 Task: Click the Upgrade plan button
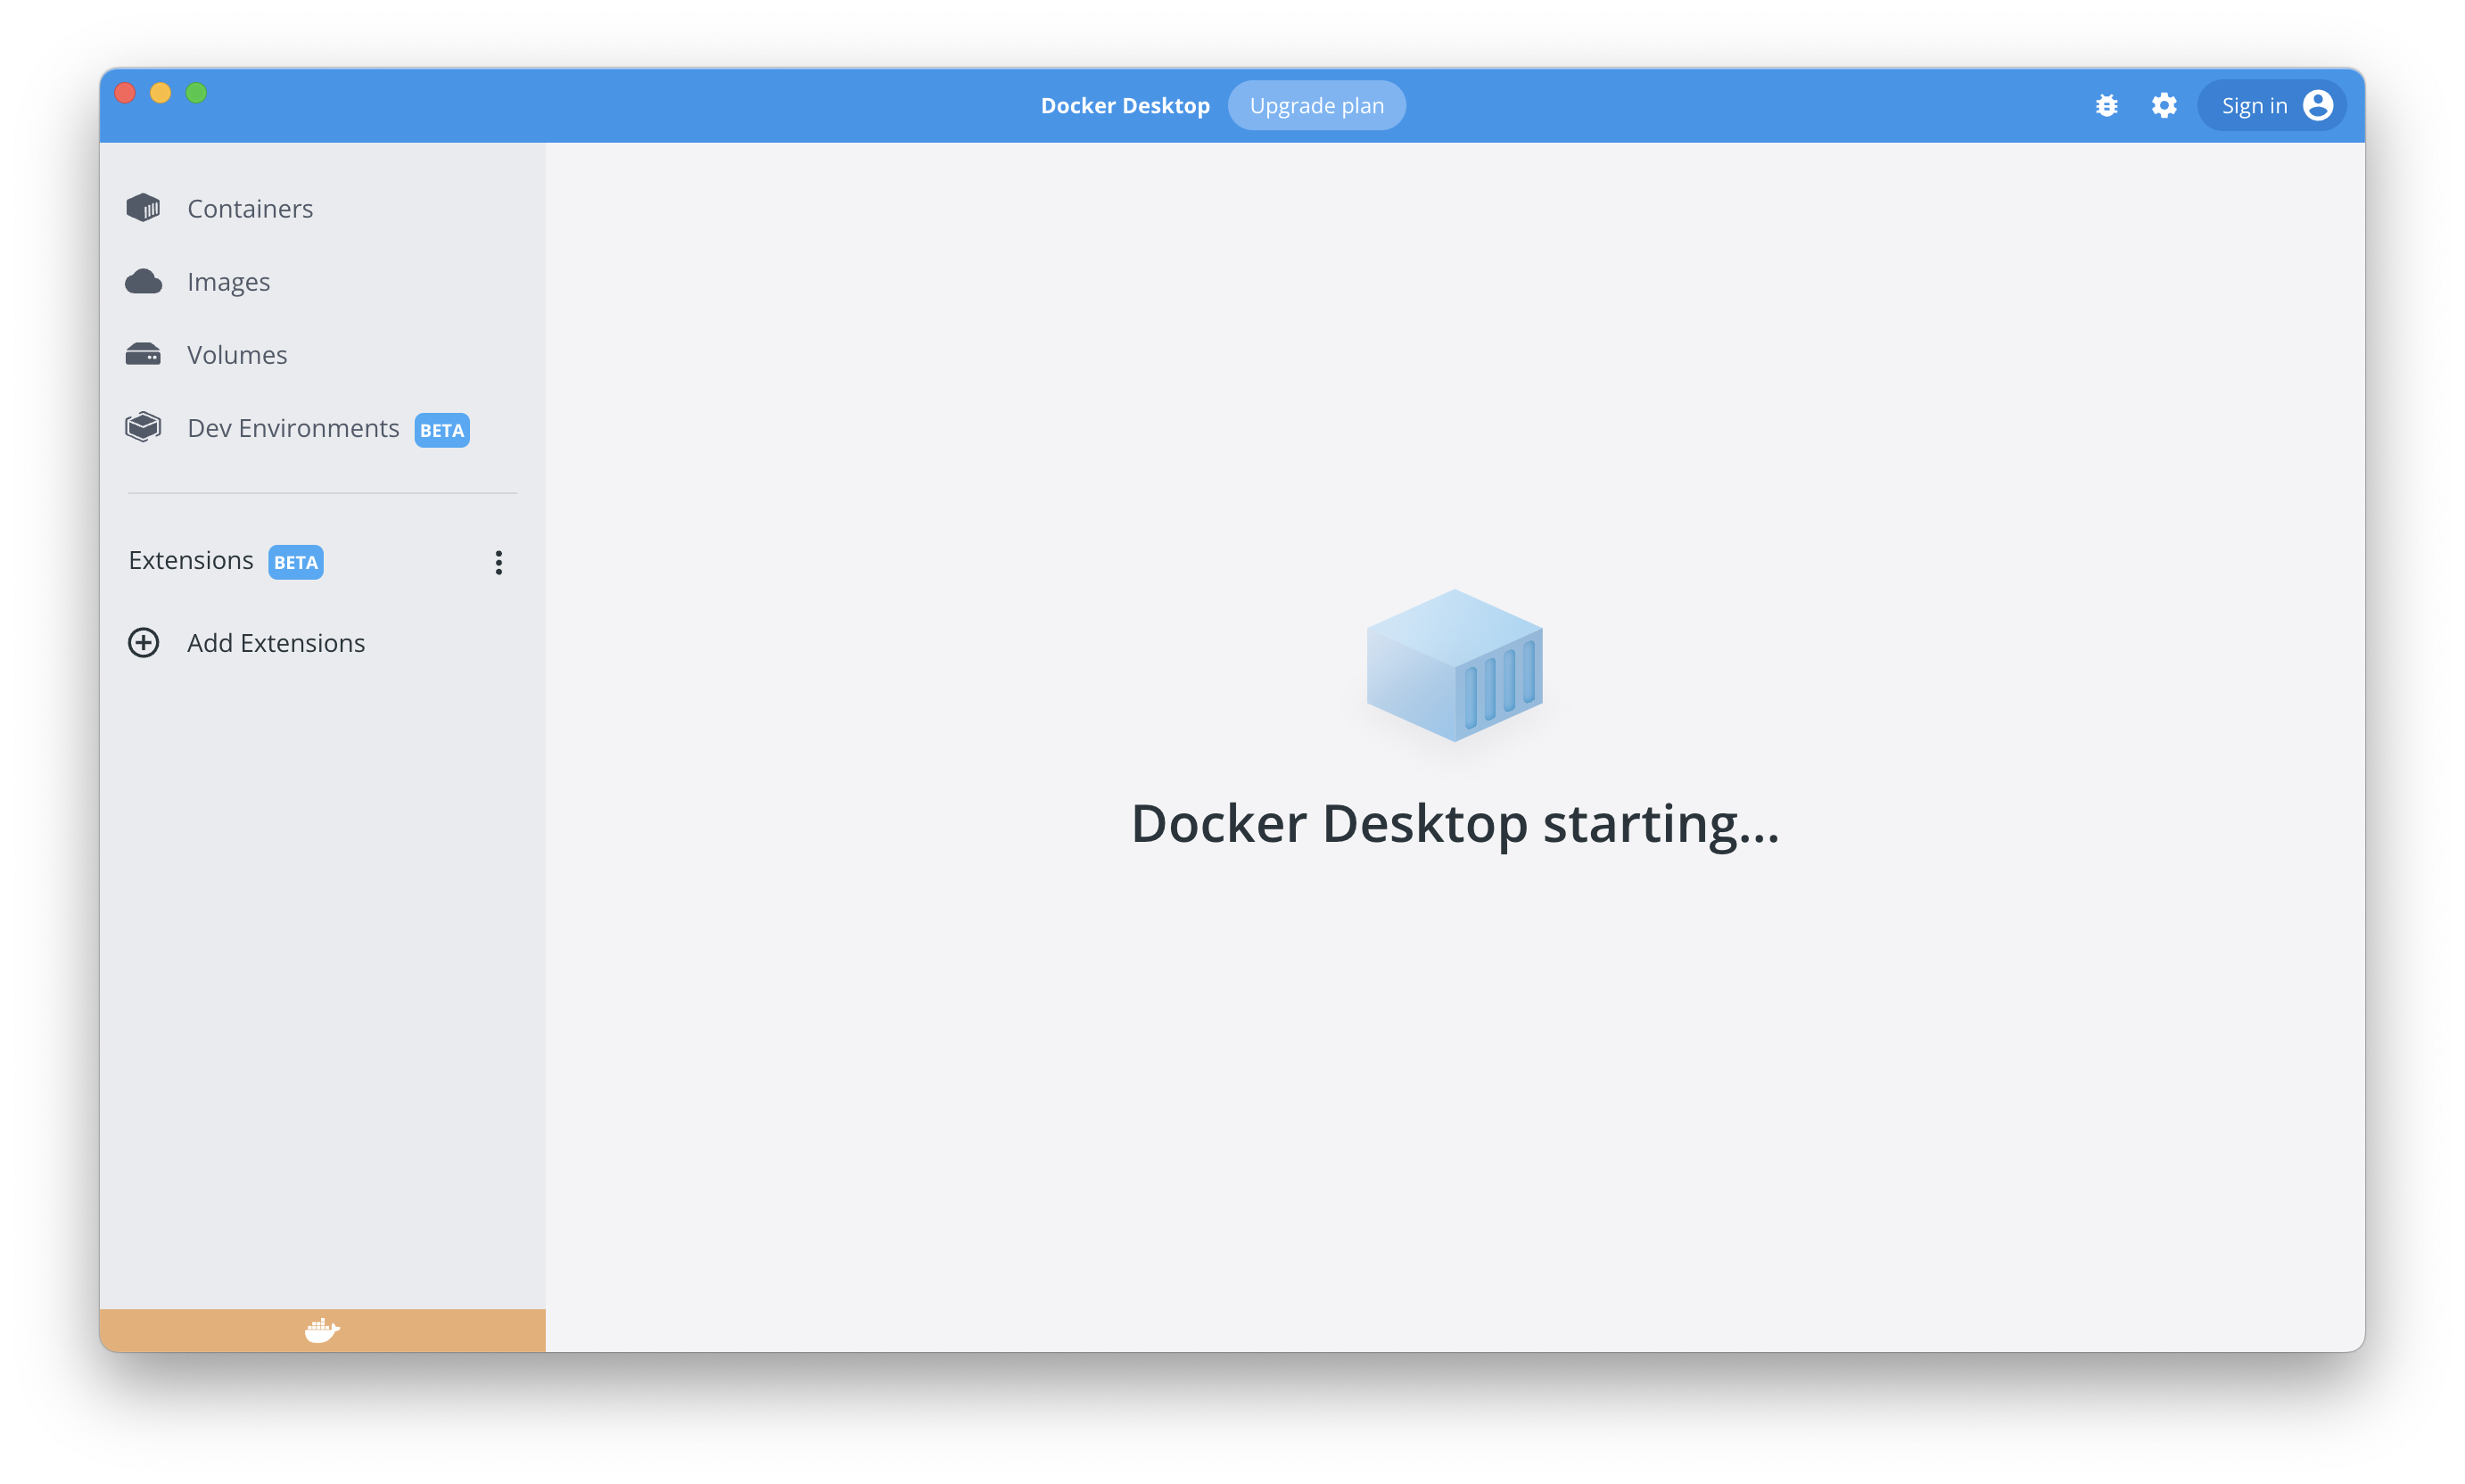point(1316,105)
